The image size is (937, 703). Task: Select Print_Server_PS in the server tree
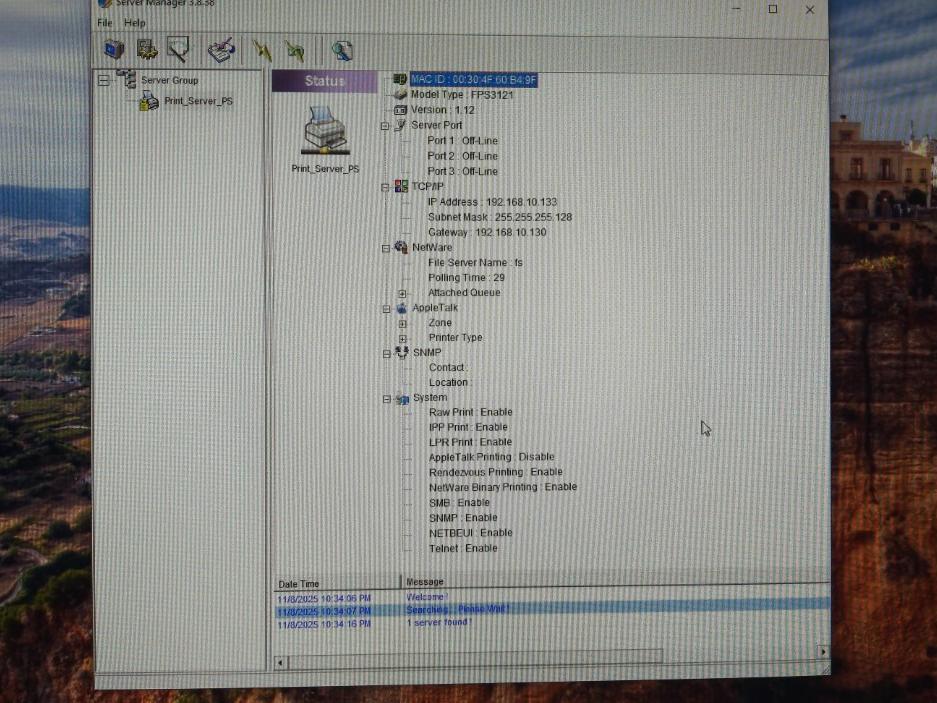[x=198, y=101]
